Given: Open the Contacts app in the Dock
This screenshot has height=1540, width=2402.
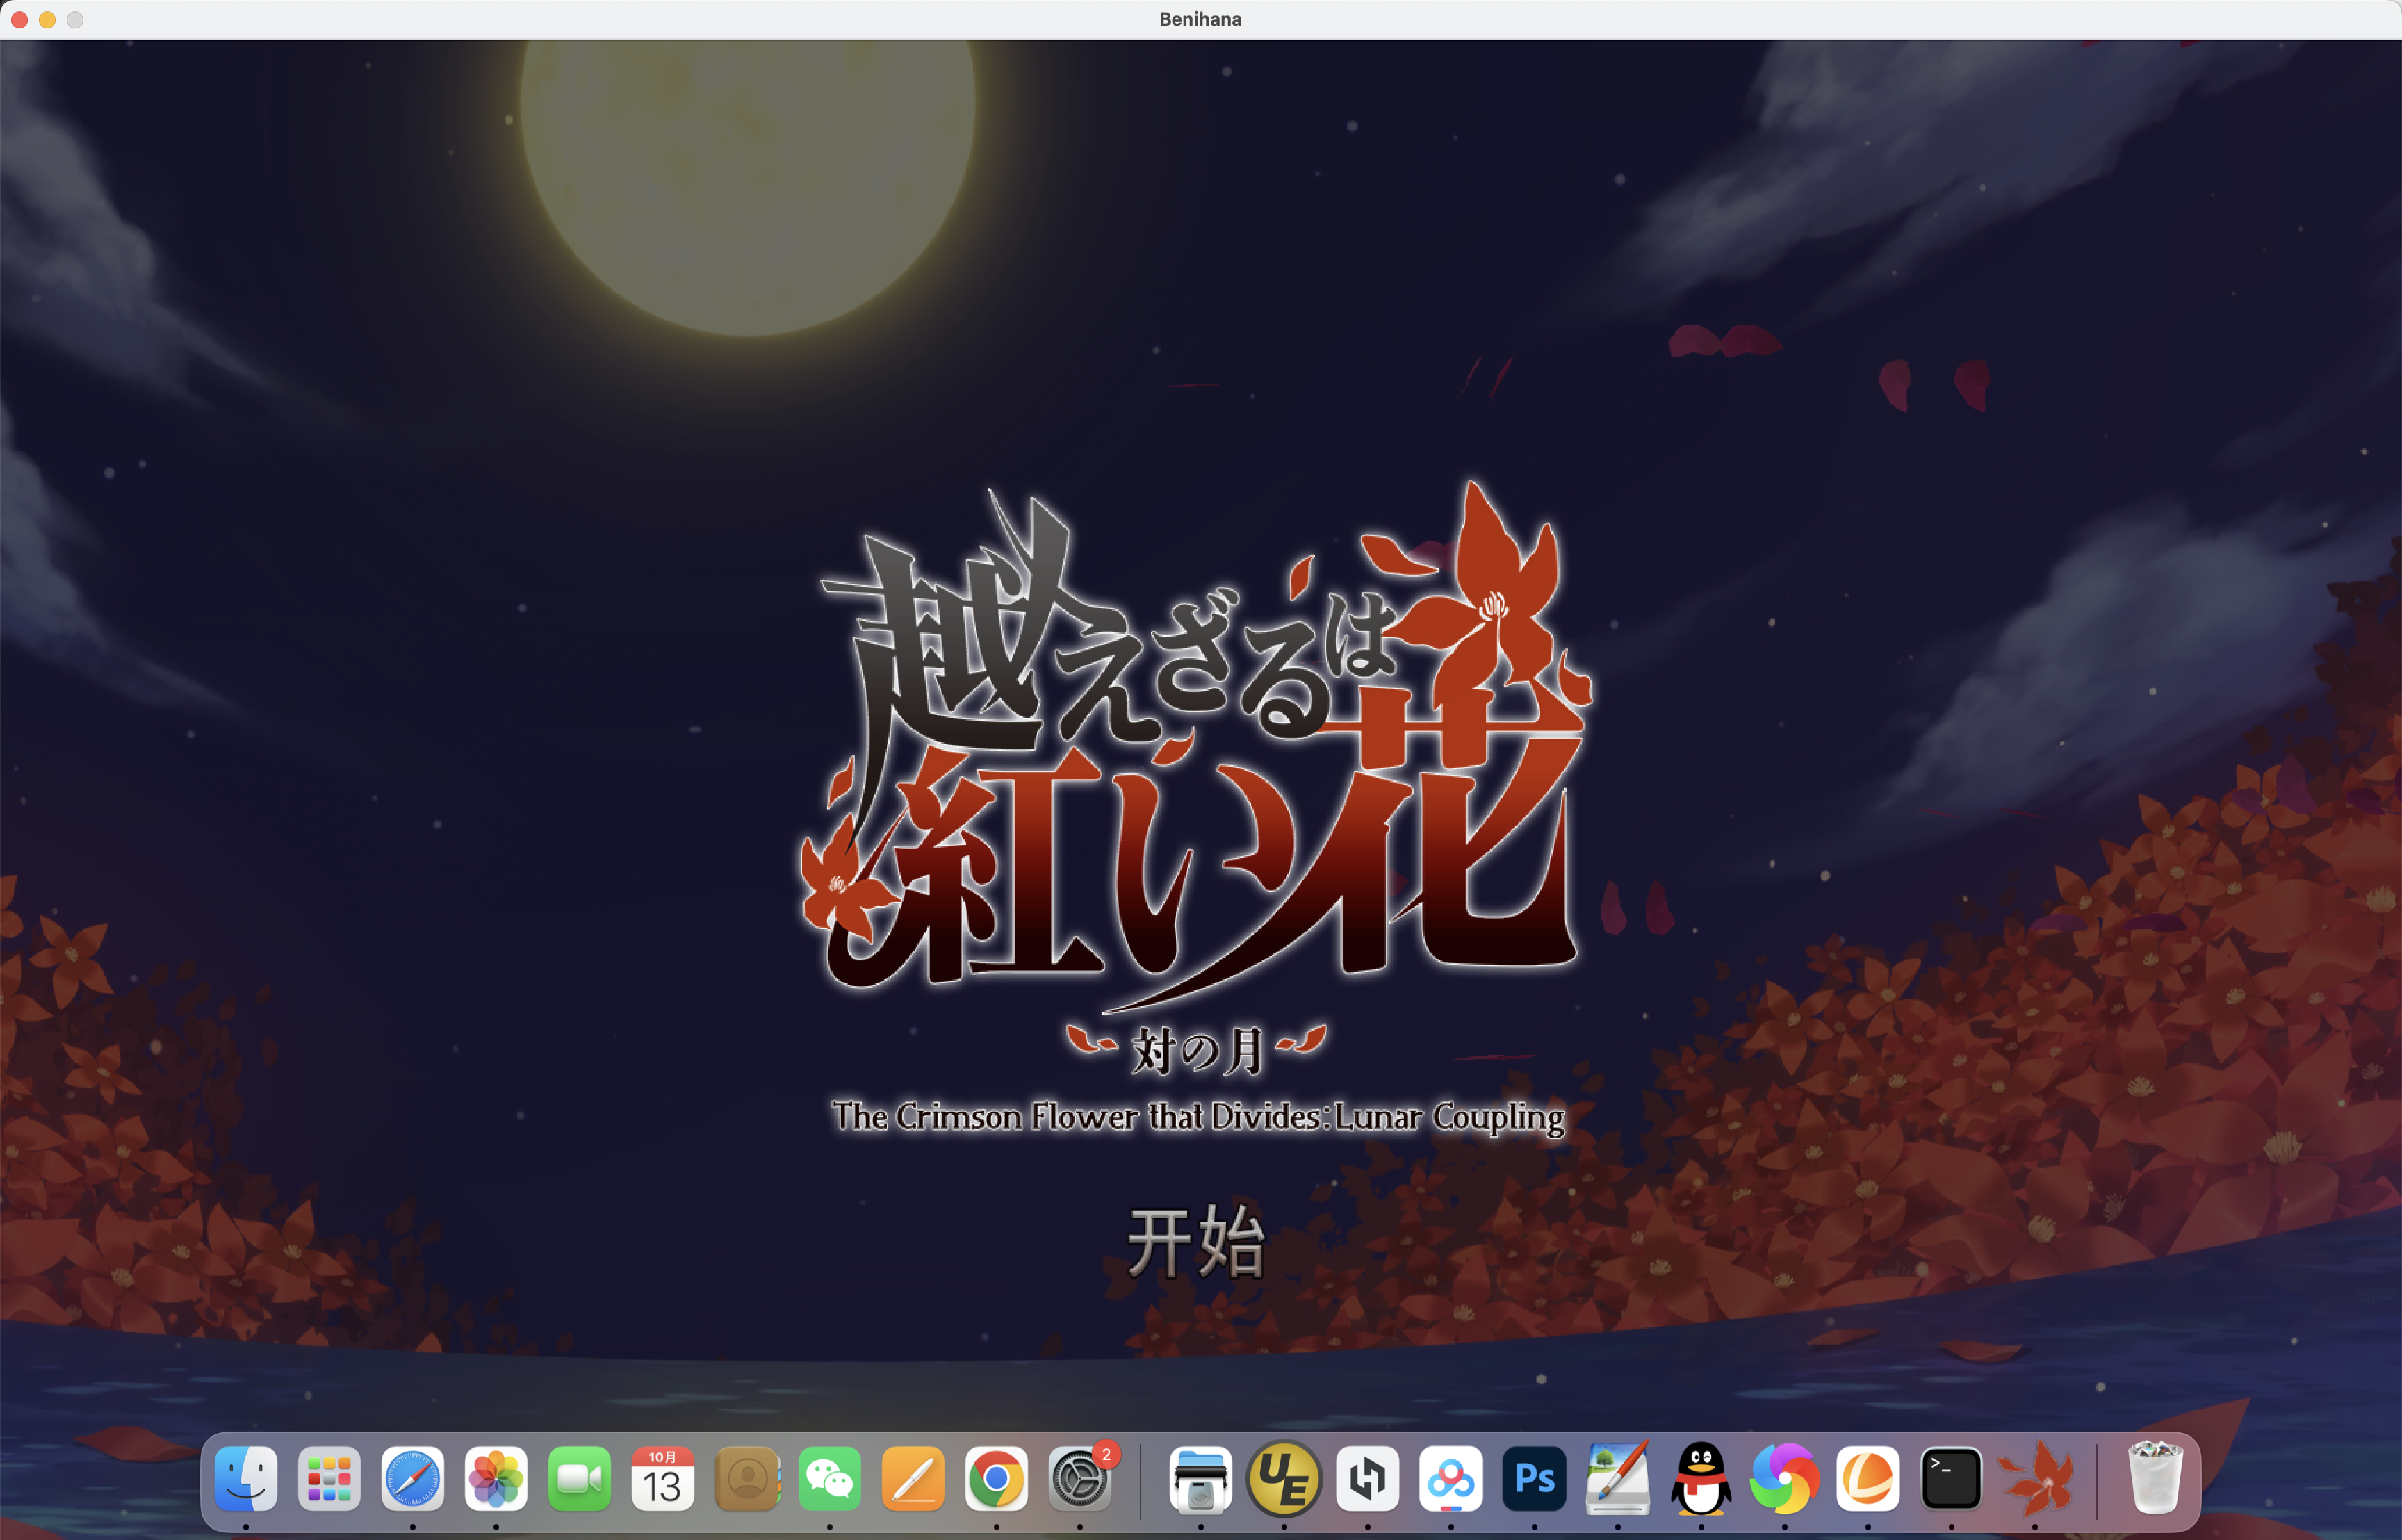Looking at the screenshot, I should 746,1478.
